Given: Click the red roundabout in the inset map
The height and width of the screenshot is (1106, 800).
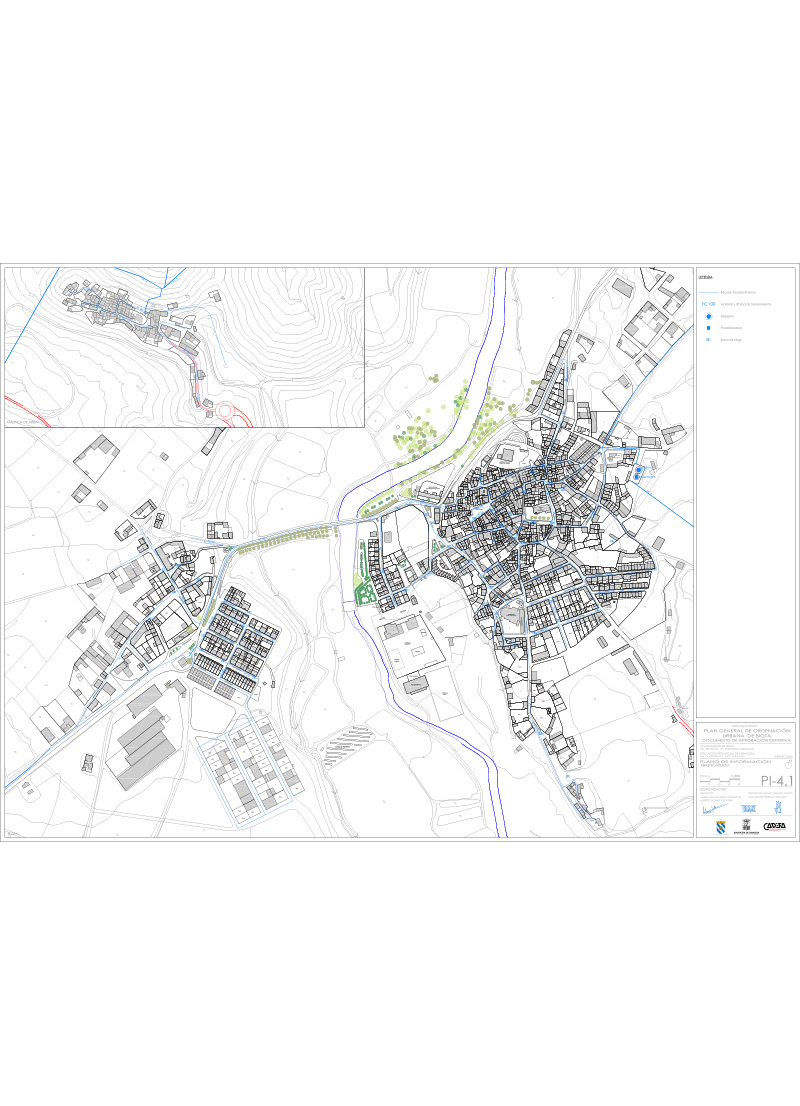Looking at the screenshot, I should click(226, 411).
